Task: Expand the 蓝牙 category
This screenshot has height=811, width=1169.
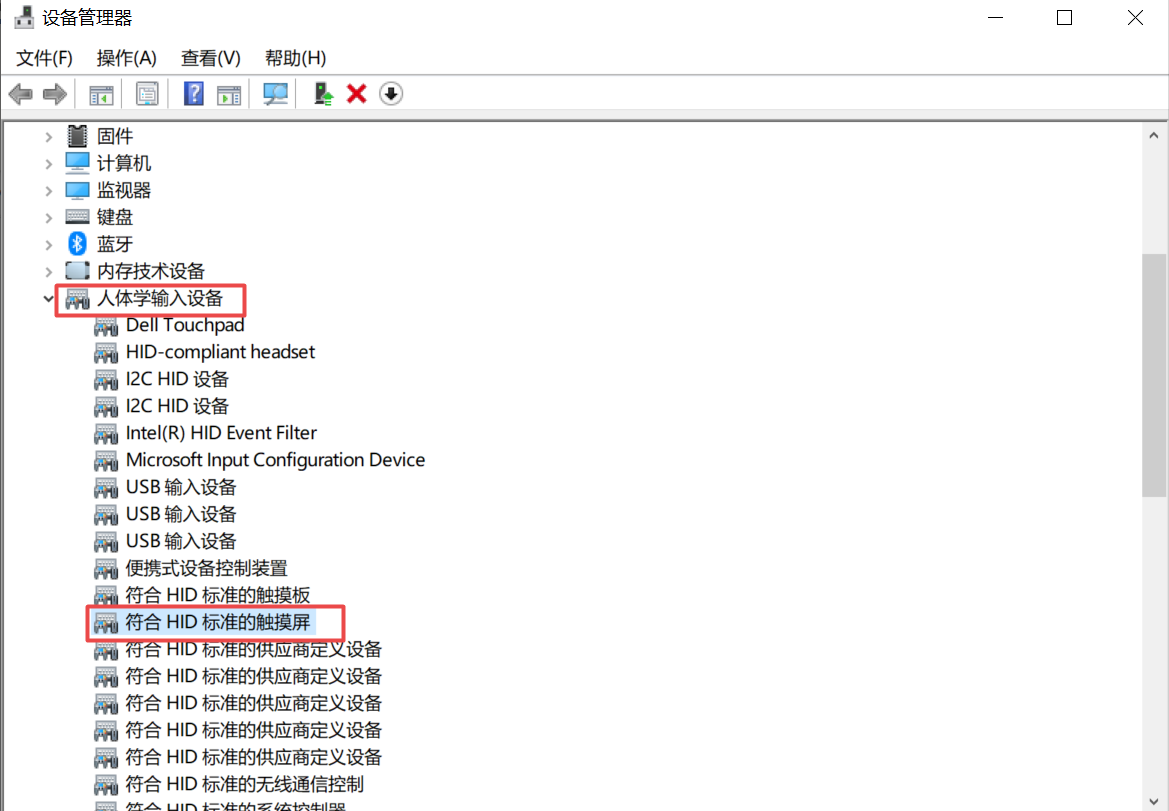Action: pos(48,244)
